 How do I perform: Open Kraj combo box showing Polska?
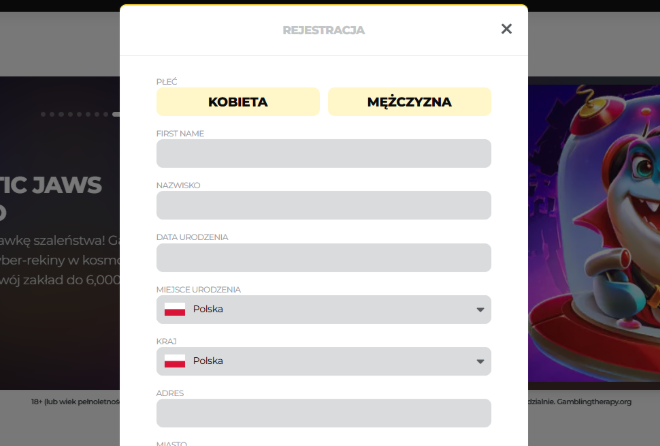point(323,361)
